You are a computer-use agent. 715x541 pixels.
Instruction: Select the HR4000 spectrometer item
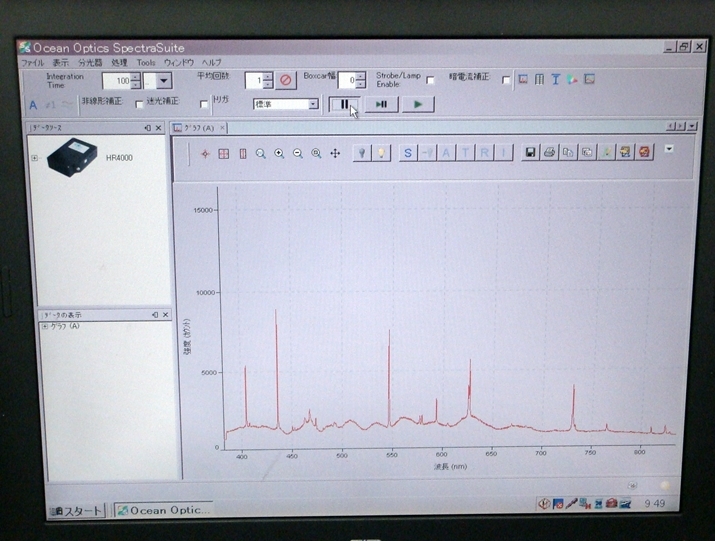pyautogui.click(x=119, y=158)
